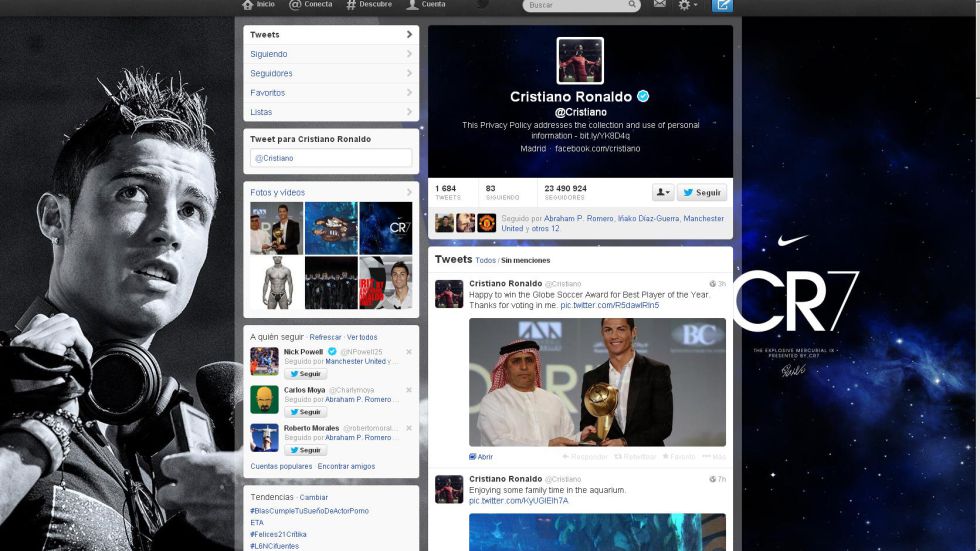The height and width of the screenshot is (551, 980).
Task: Click Encontrar amigos link
Action: [346, 467]
